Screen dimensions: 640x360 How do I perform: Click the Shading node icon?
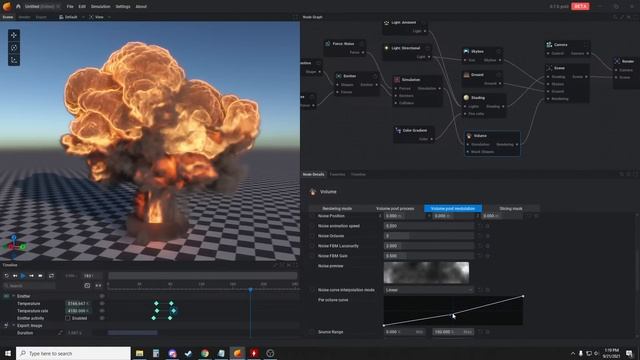[x=467, y=98]
